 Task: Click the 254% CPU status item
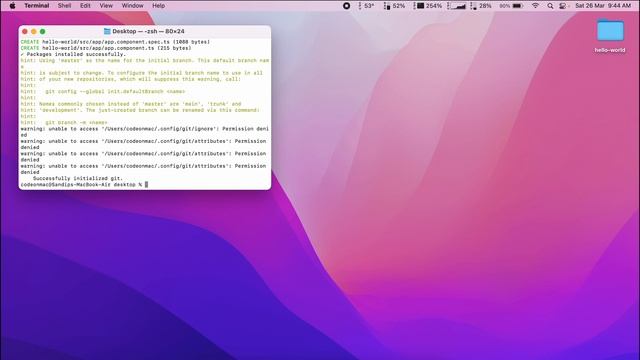tap(427, 6)
